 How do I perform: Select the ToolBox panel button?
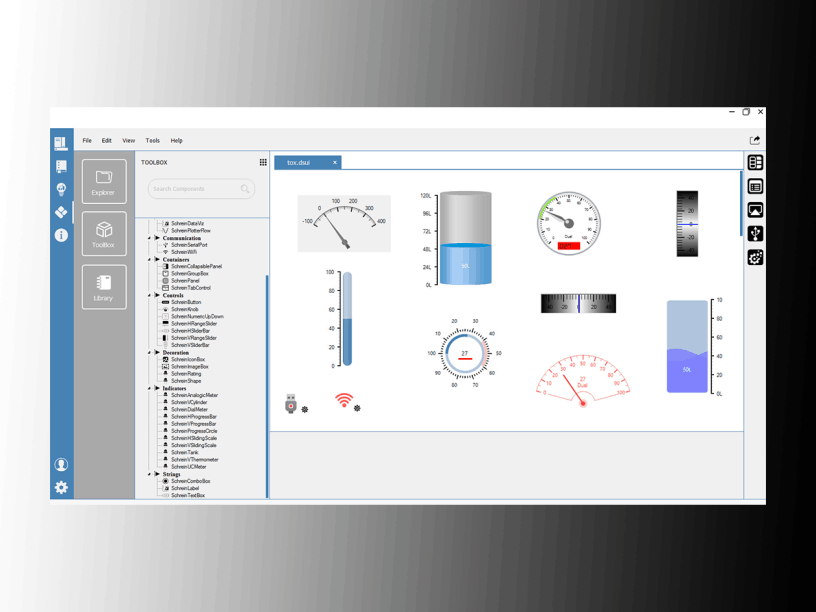104,234
